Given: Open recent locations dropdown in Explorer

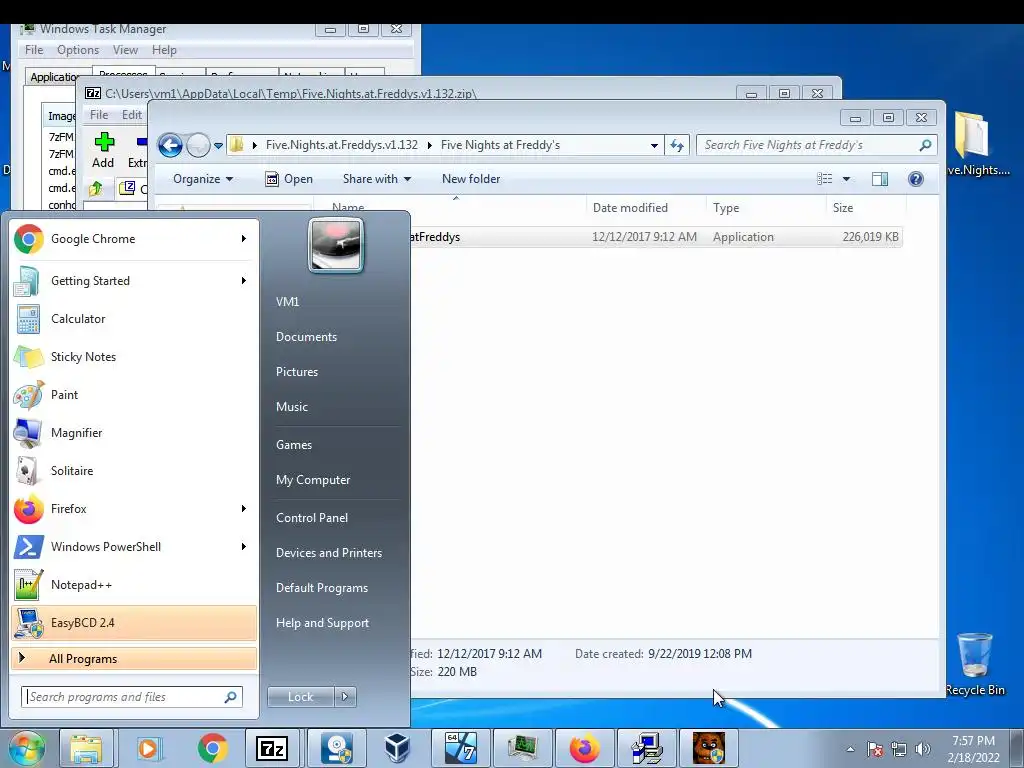Looking at the screenshot, I should coord(218,145).
